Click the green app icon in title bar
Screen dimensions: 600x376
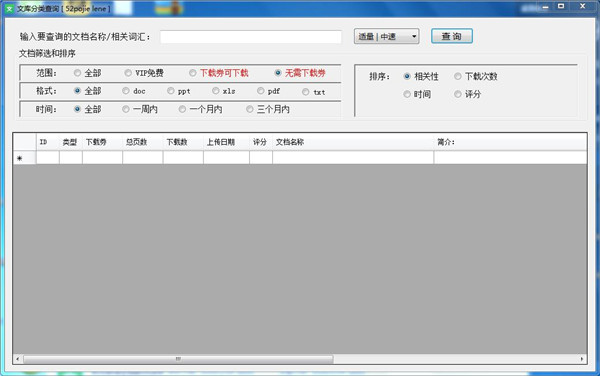(x=10, y=8)
